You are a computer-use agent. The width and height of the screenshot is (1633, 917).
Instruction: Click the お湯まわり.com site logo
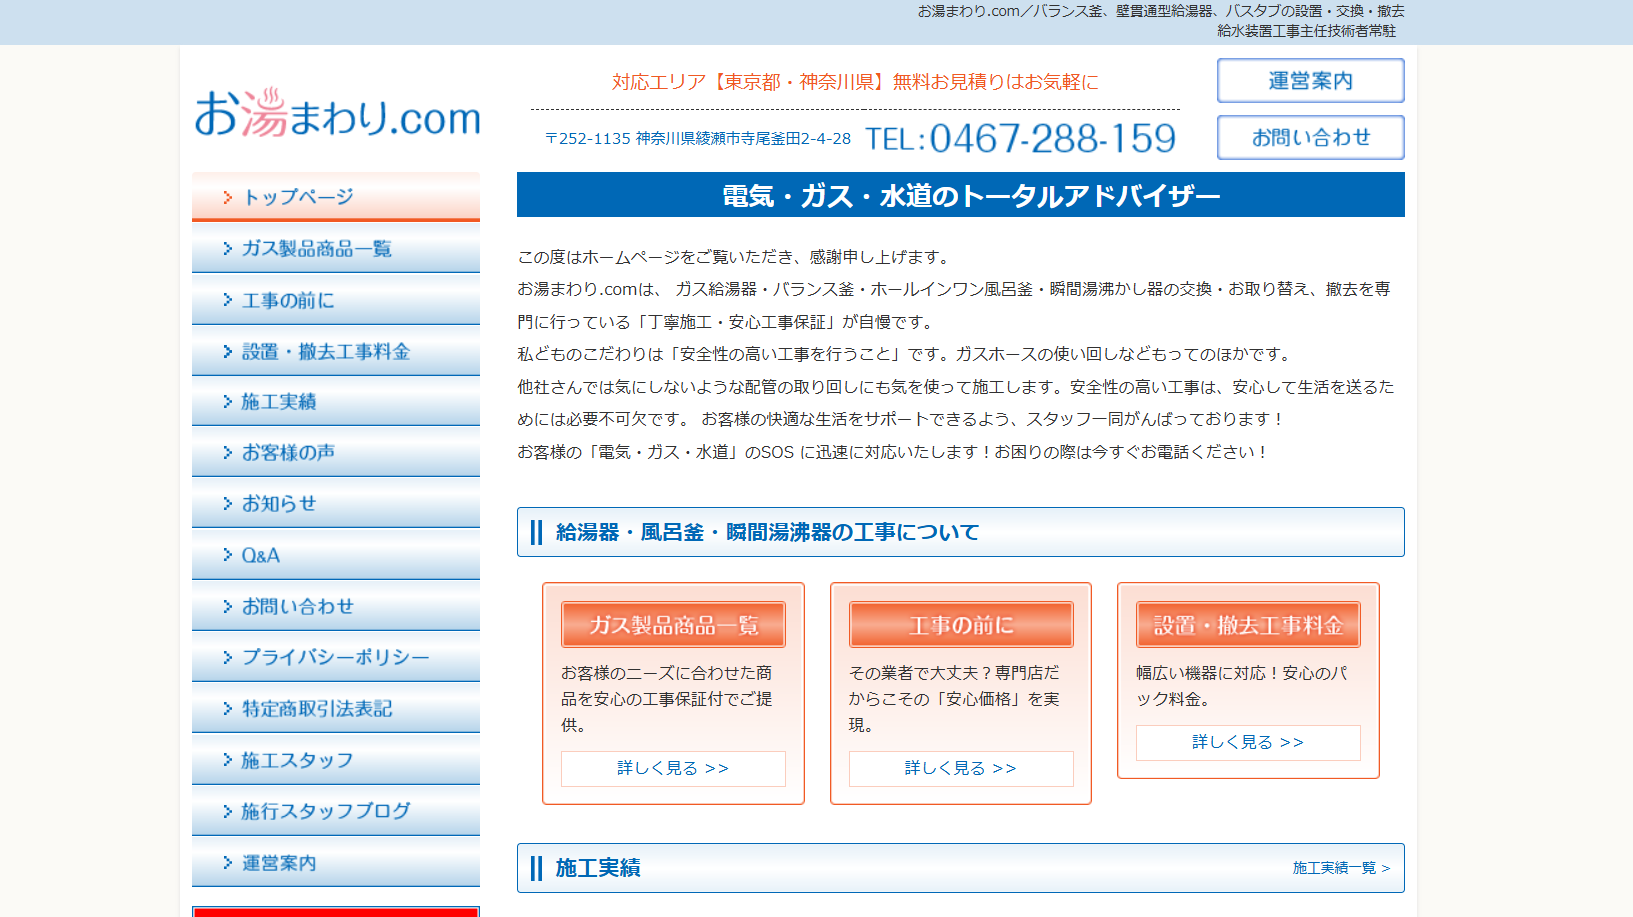click(x=337, y=114)
